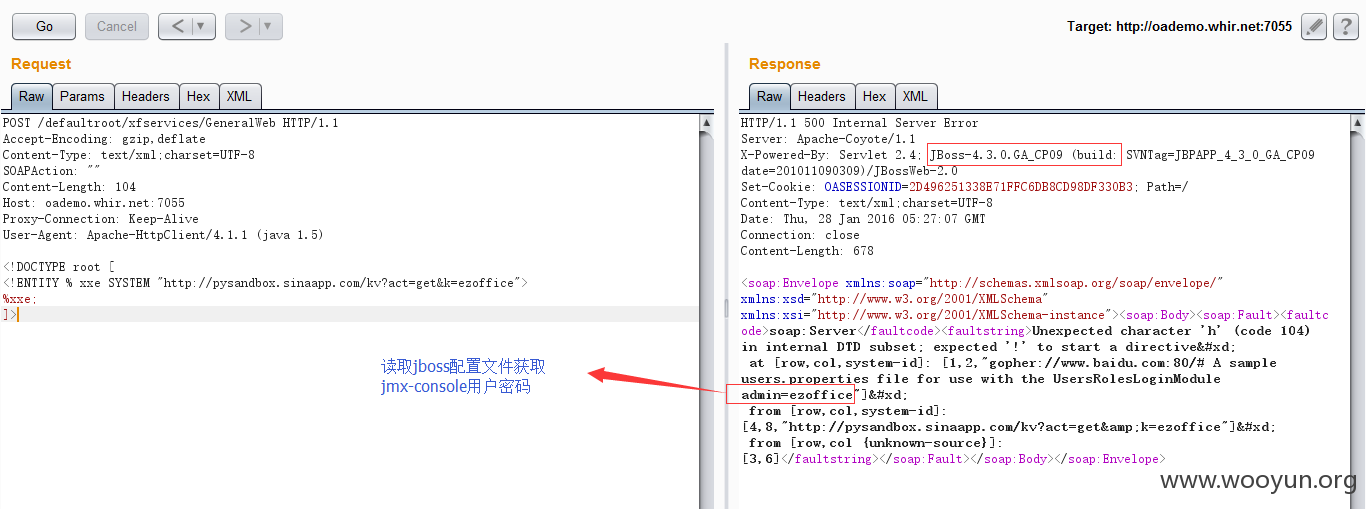
Task: Click the JBoss-4.3.0.GA_CP09 version text
Action: pos(1024,155)
